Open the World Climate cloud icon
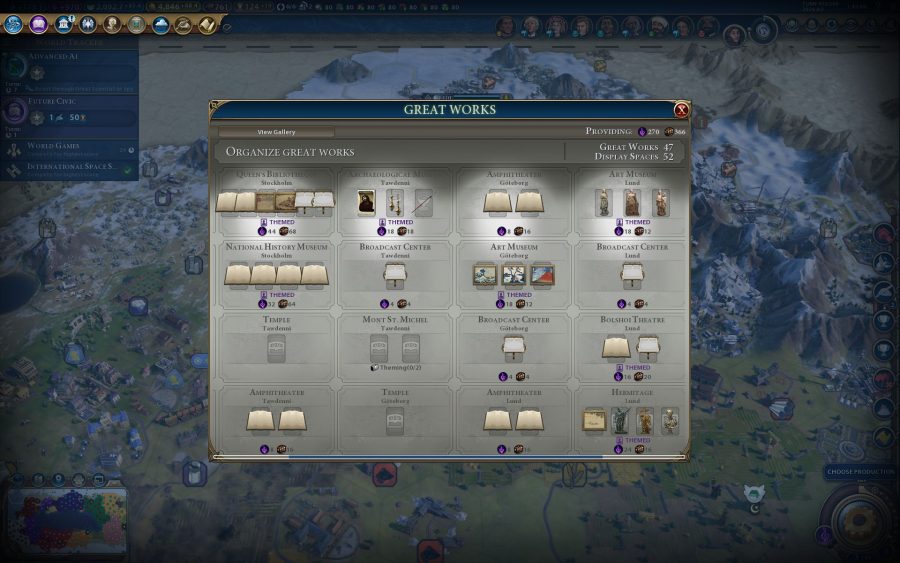The height and width of the screenshot is (563, 900). click(161, 25)
